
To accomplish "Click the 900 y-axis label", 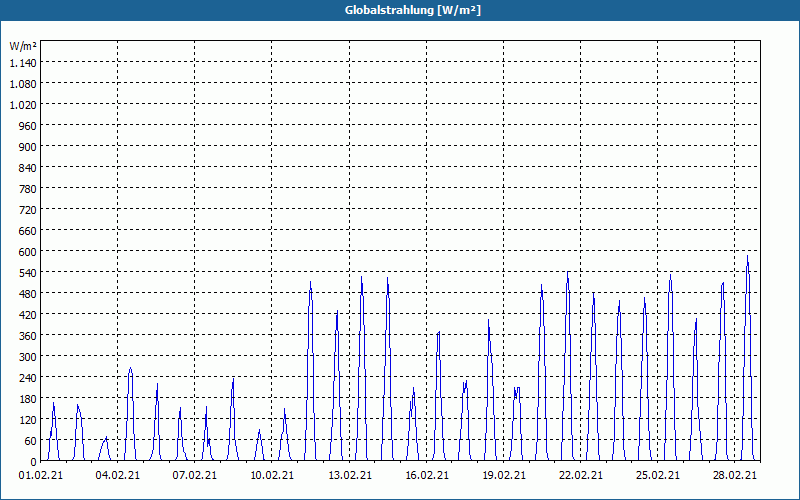I will click(x=28, y=146).
